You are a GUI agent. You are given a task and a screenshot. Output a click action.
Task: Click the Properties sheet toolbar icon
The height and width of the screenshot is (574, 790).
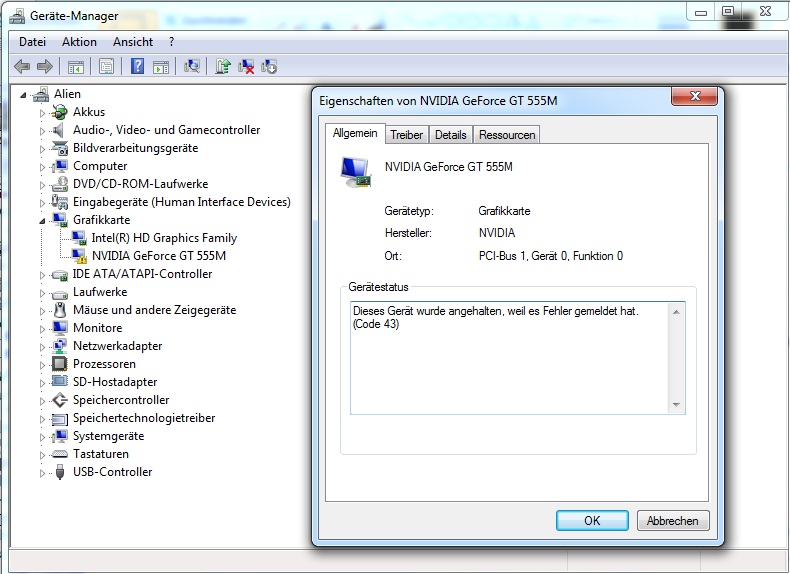[106, 67]
